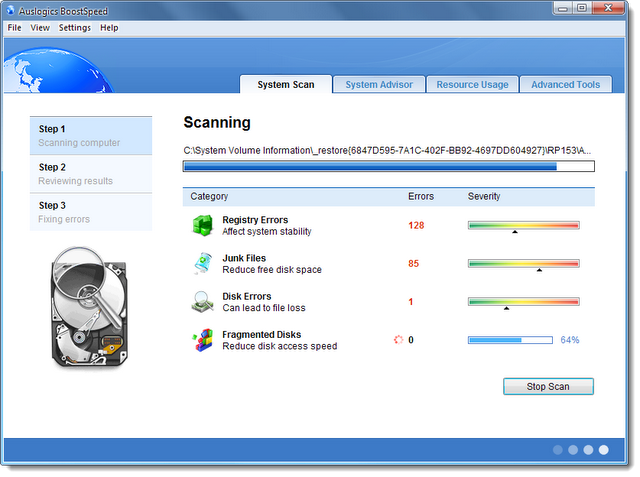The height and width of the screenshot is (477, 640).
Task: Click the Disk Errors severity gauge
Action: pos(524,302)
